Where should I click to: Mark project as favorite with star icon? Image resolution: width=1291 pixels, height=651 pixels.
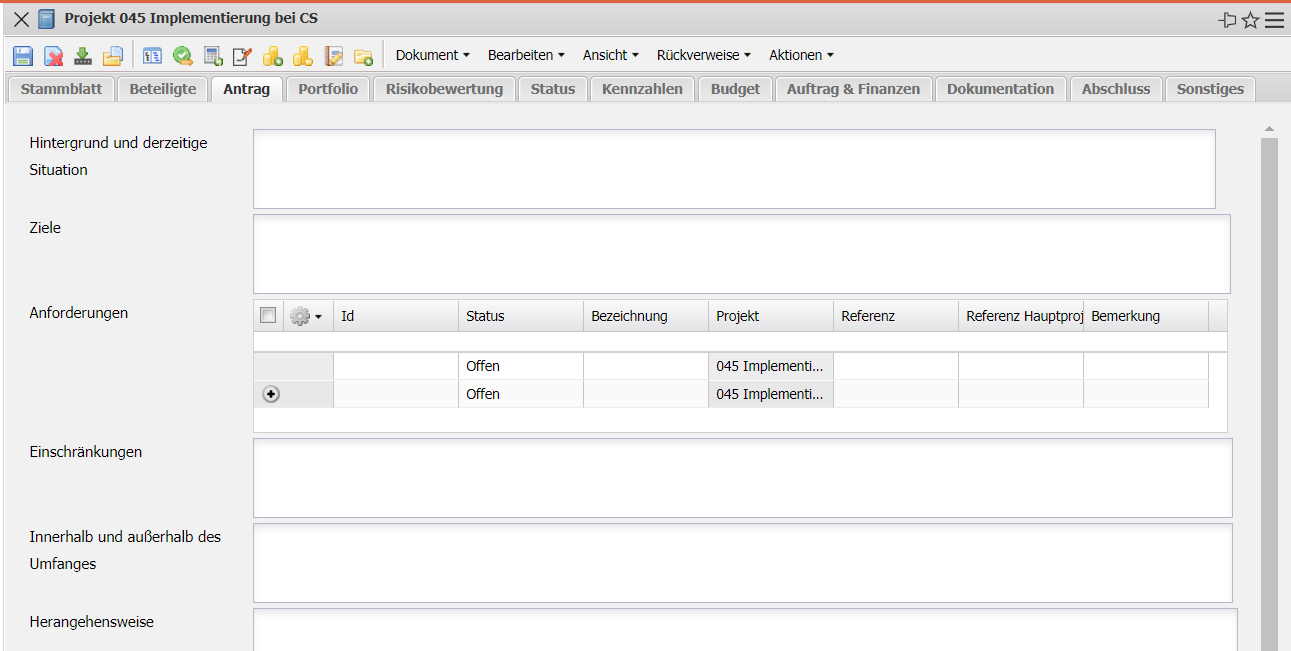(1250, 20)
